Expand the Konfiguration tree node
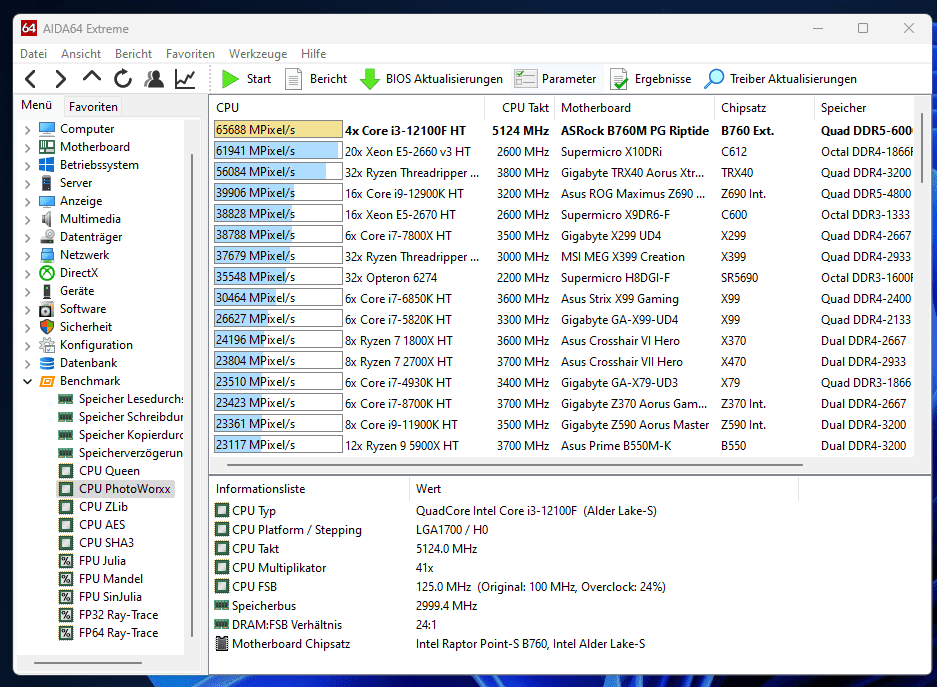 point(27,345)
